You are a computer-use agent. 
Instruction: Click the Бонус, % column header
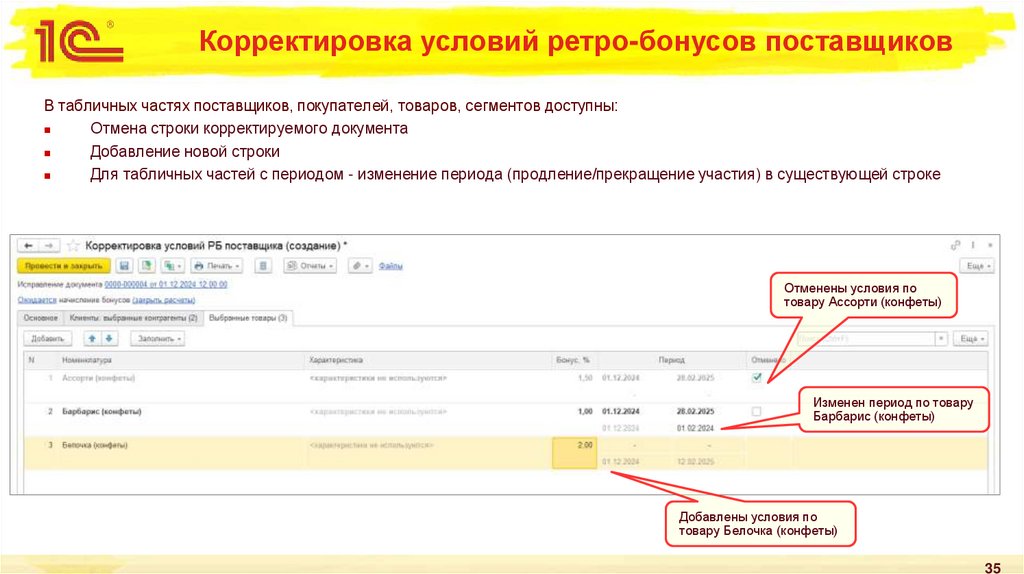click(573, 360)
